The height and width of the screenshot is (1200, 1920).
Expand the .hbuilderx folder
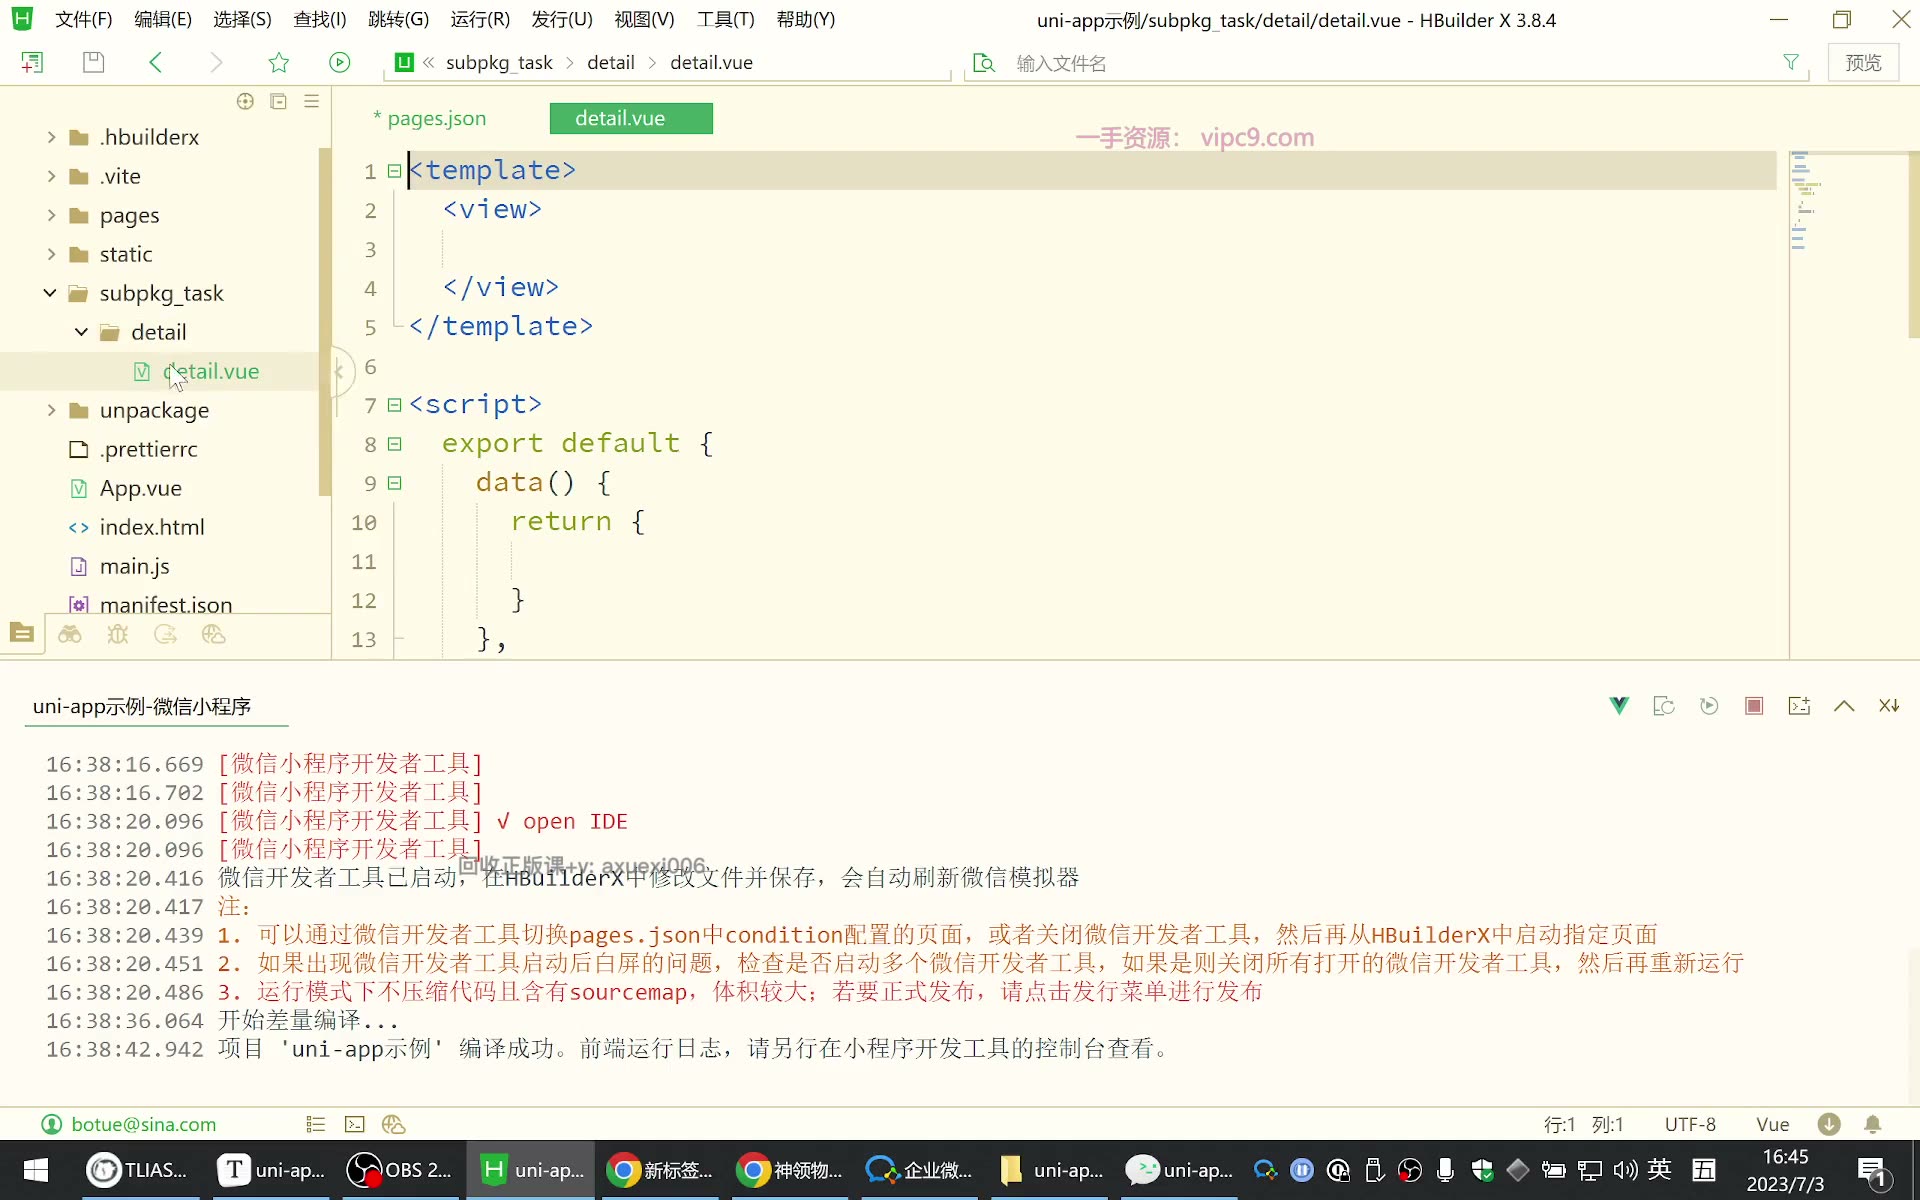coord(51,137)
